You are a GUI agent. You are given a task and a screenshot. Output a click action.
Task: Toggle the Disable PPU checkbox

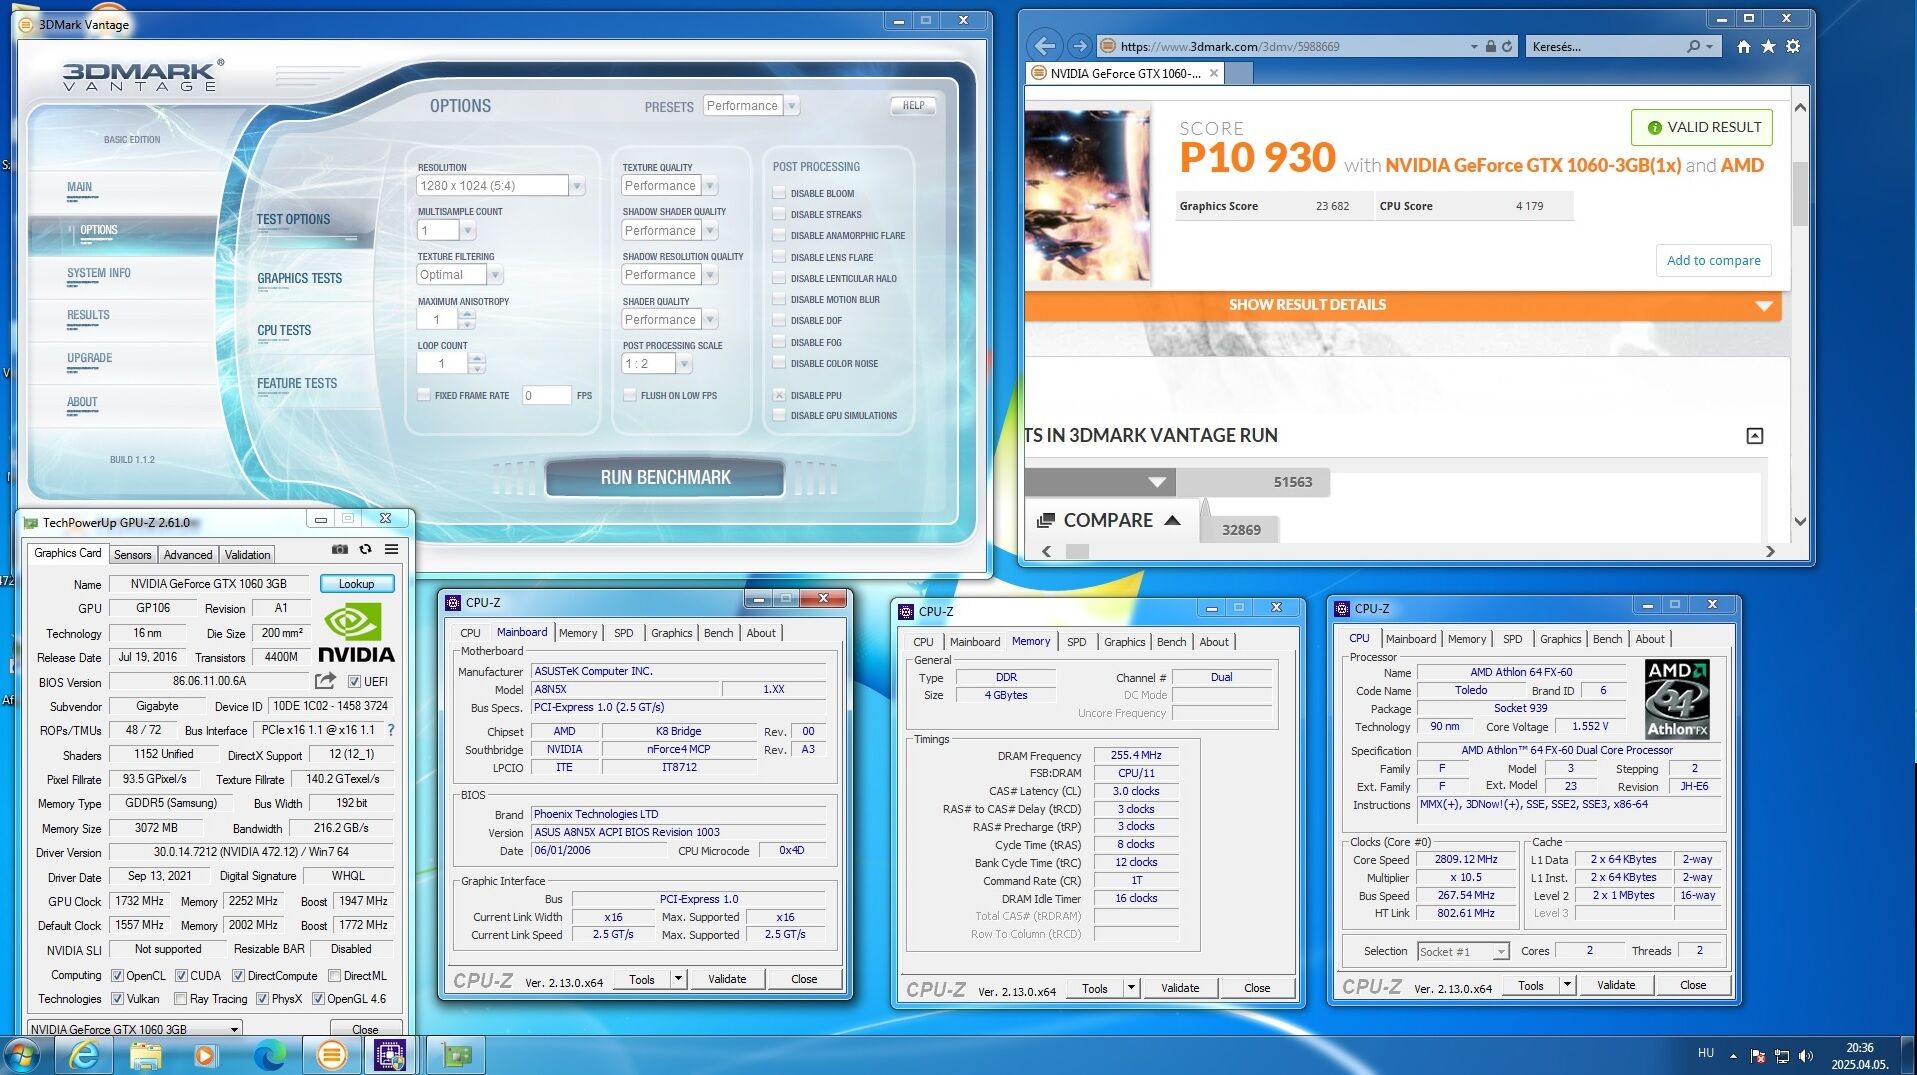(779, 395)
